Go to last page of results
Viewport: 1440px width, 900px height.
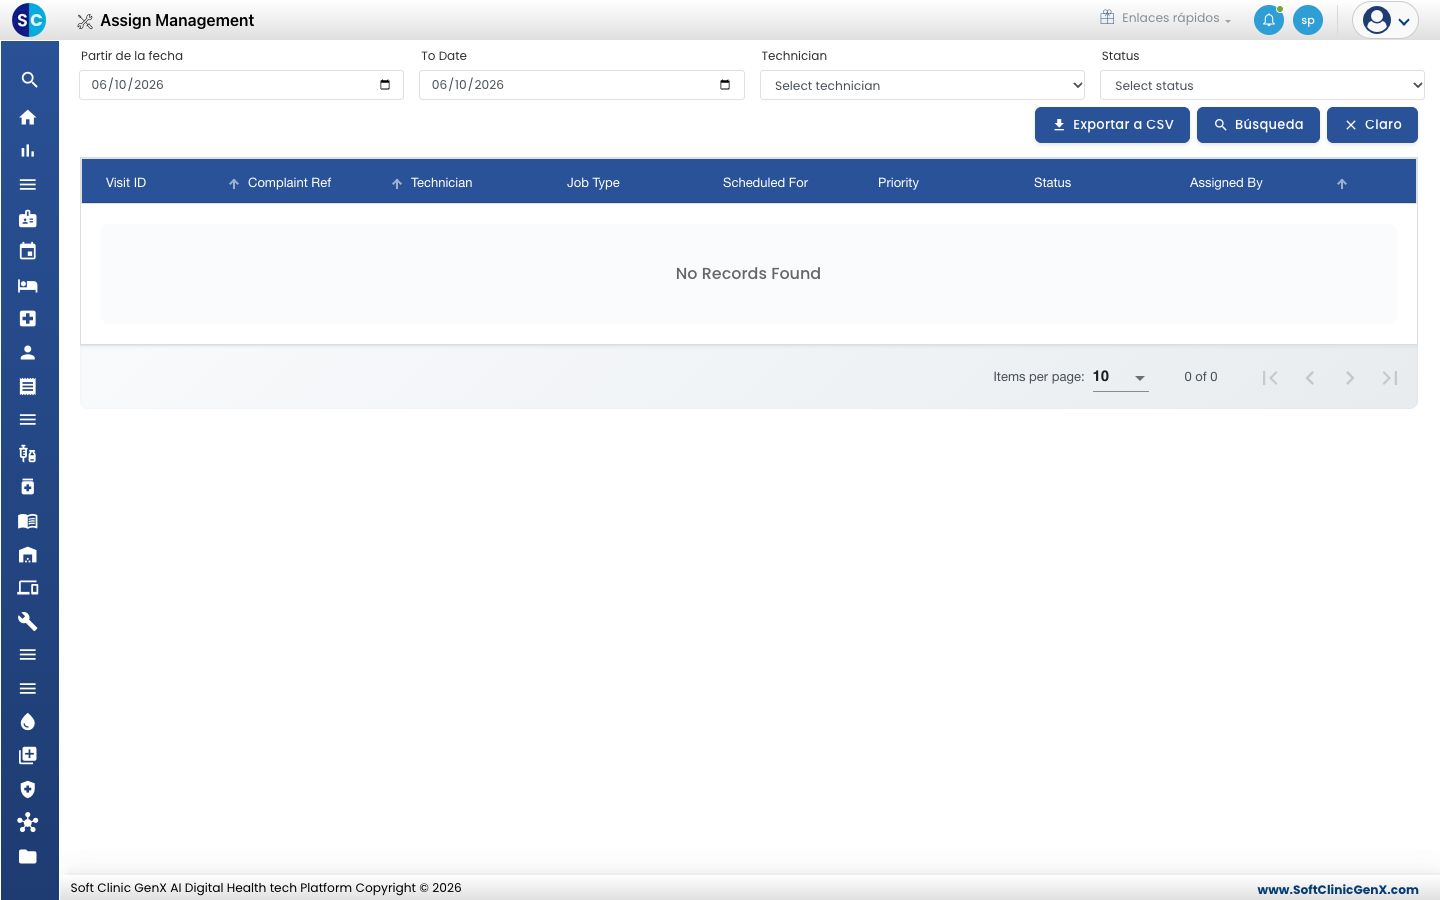tap(1390, 378)
